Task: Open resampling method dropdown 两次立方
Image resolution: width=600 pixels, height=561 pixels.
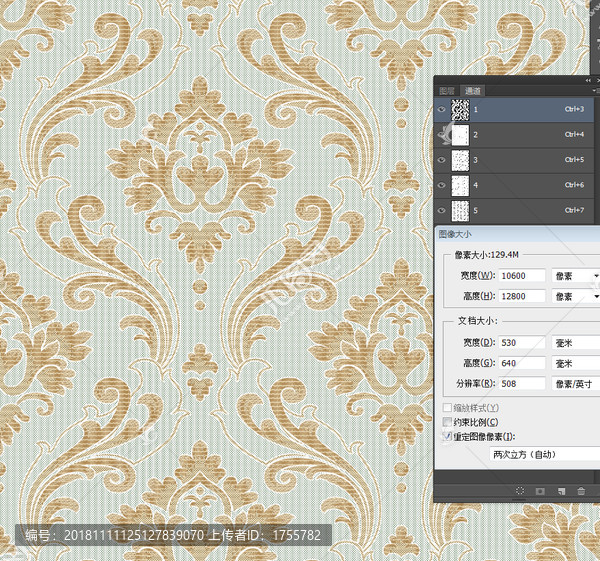Action: tap(545, 455)
